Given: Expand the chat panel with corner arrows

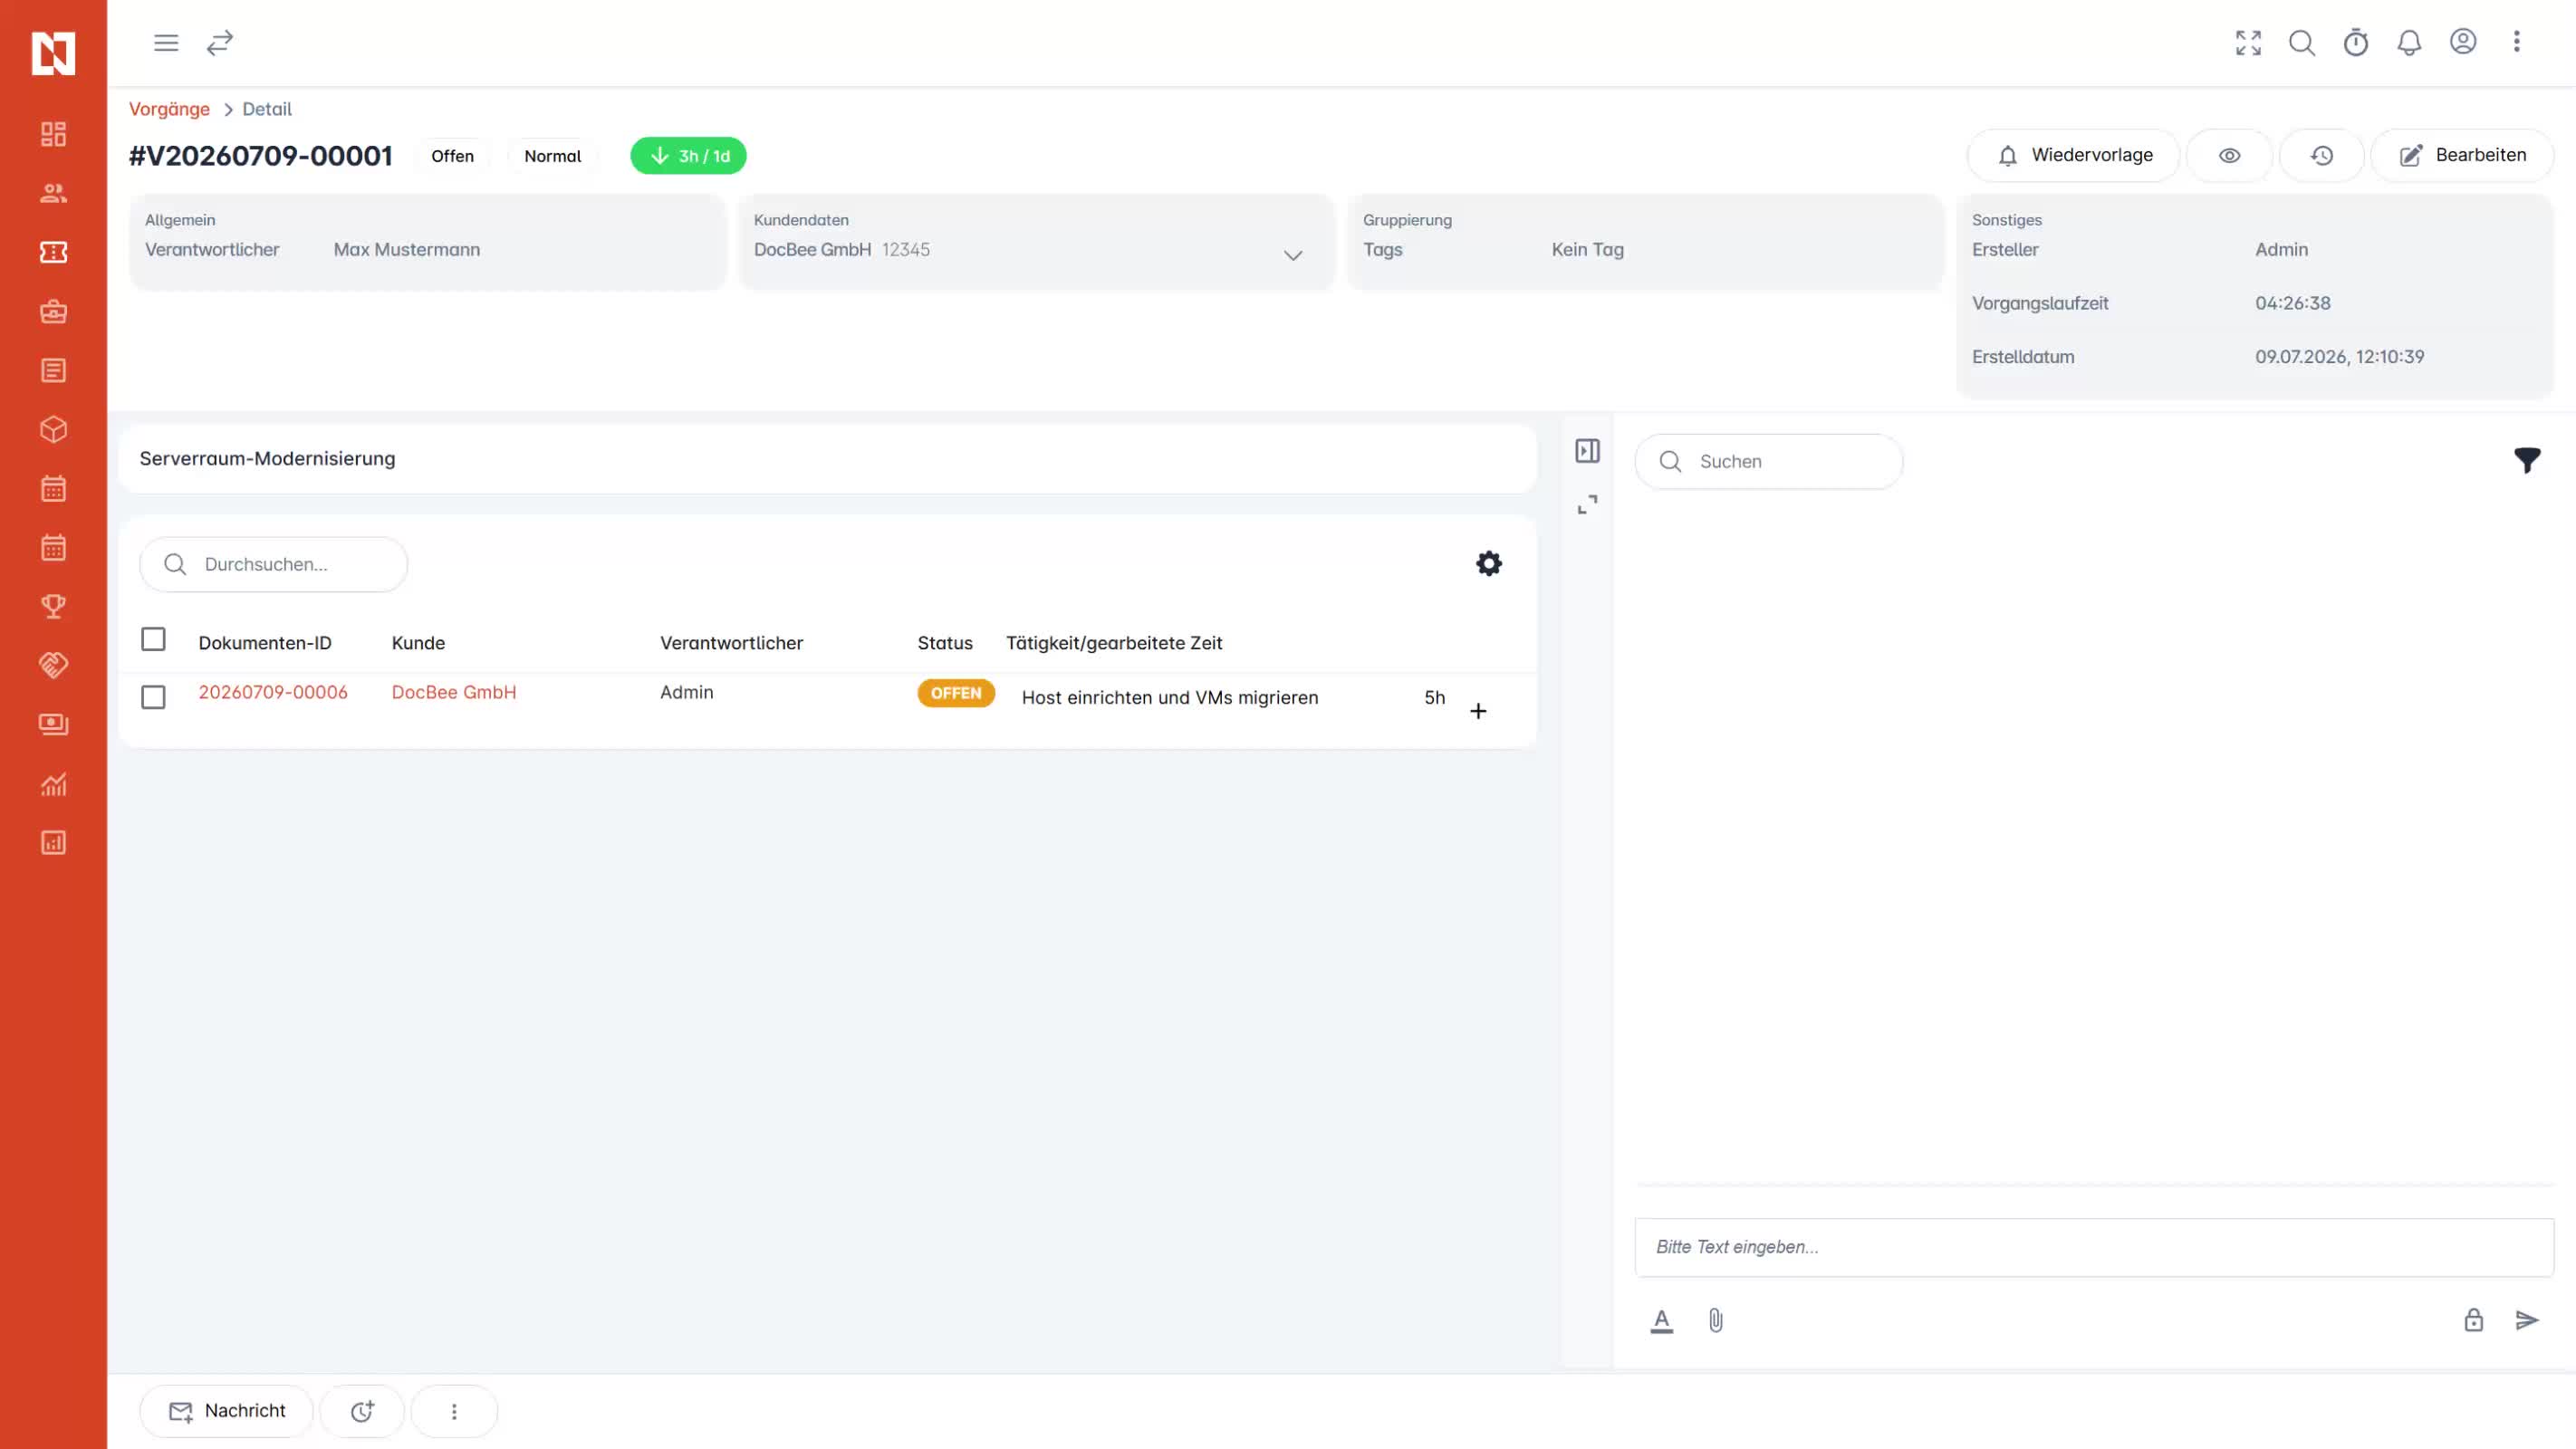Looking at the screenshot, I should click(1587, 505).
